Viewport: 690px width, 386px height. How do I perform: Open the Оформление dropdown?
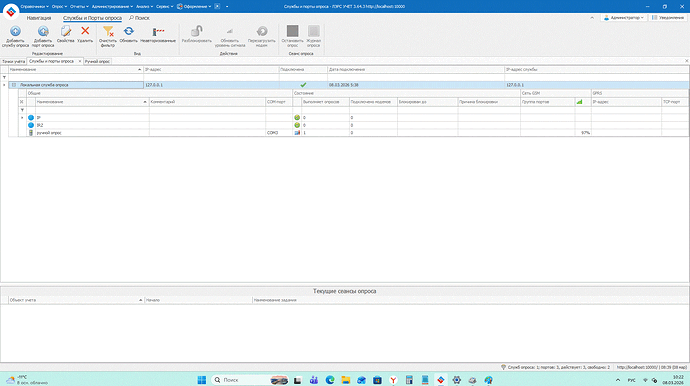(194, 7)
